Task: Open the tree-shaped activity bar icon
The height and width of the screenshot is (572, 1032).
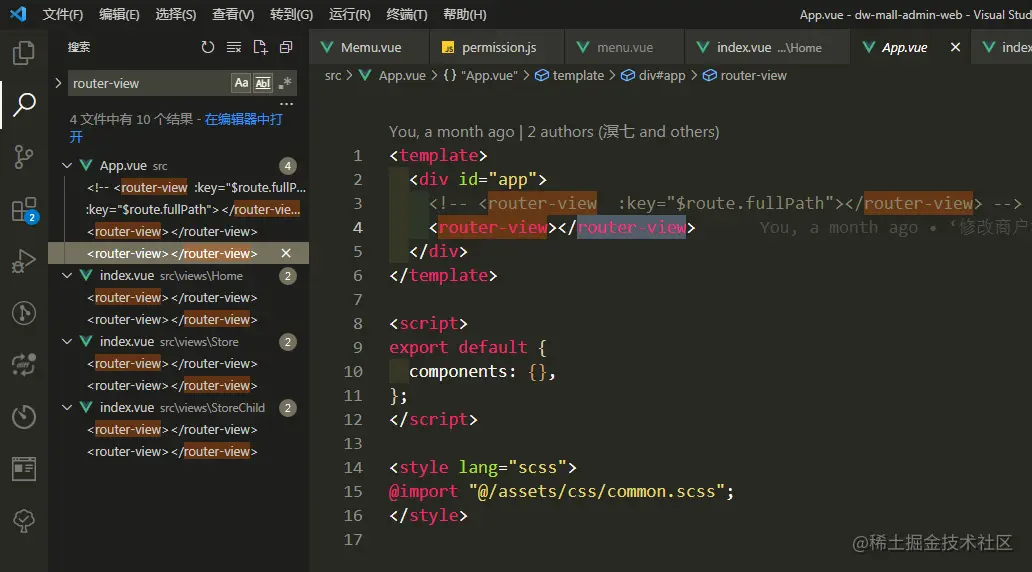Action: [x=24, y=521]
